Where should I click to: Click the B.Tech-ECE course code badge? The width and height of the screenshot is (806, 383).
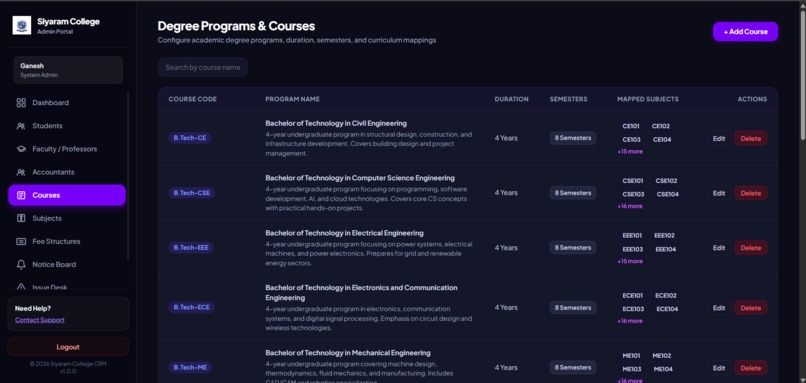[191, 307]
